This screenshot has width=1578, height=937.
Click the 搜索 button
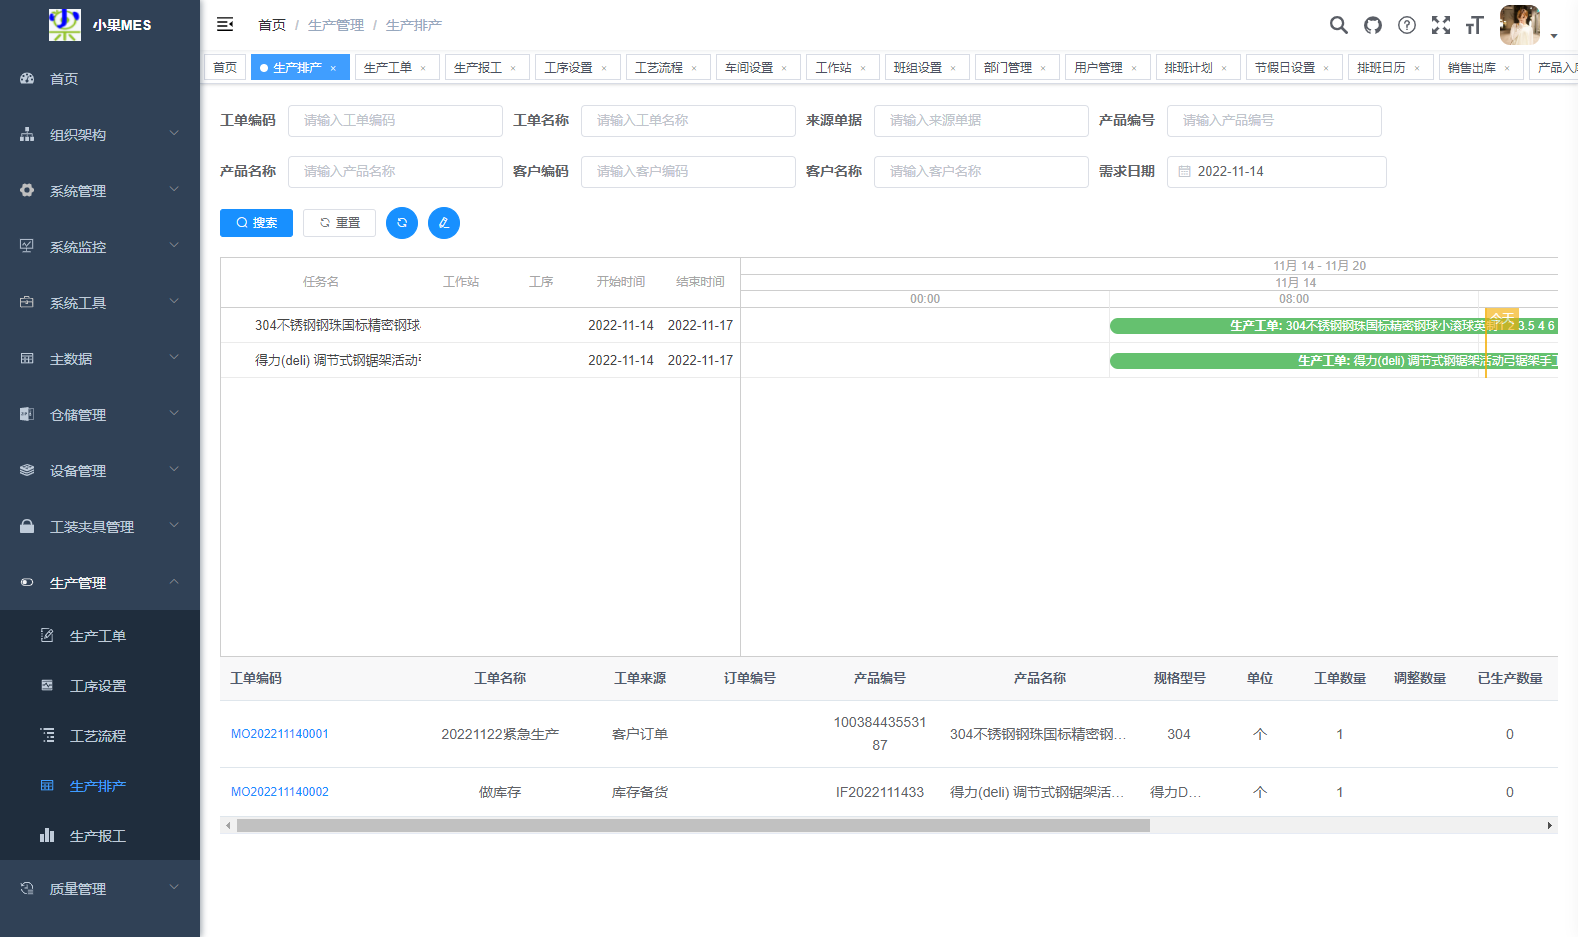[x=256, y=223]
